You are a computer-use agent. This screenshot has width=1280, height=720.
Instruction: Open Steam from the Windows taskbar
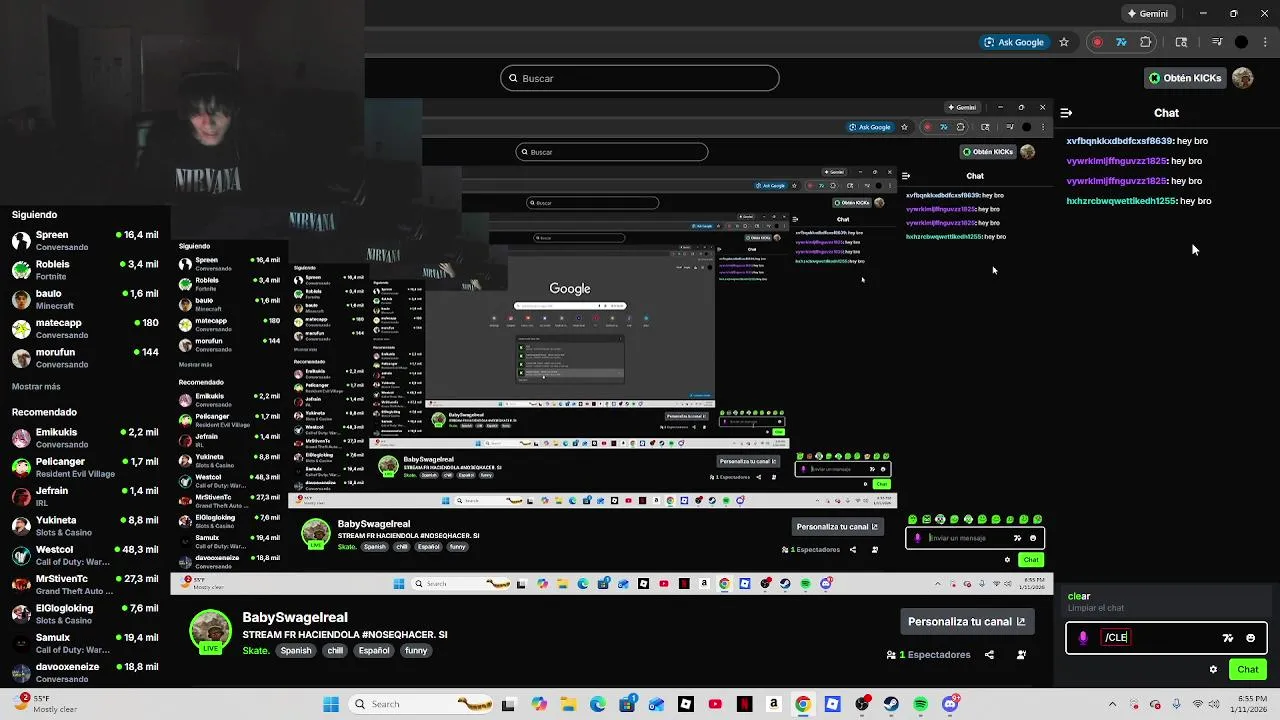click(891, 704)
